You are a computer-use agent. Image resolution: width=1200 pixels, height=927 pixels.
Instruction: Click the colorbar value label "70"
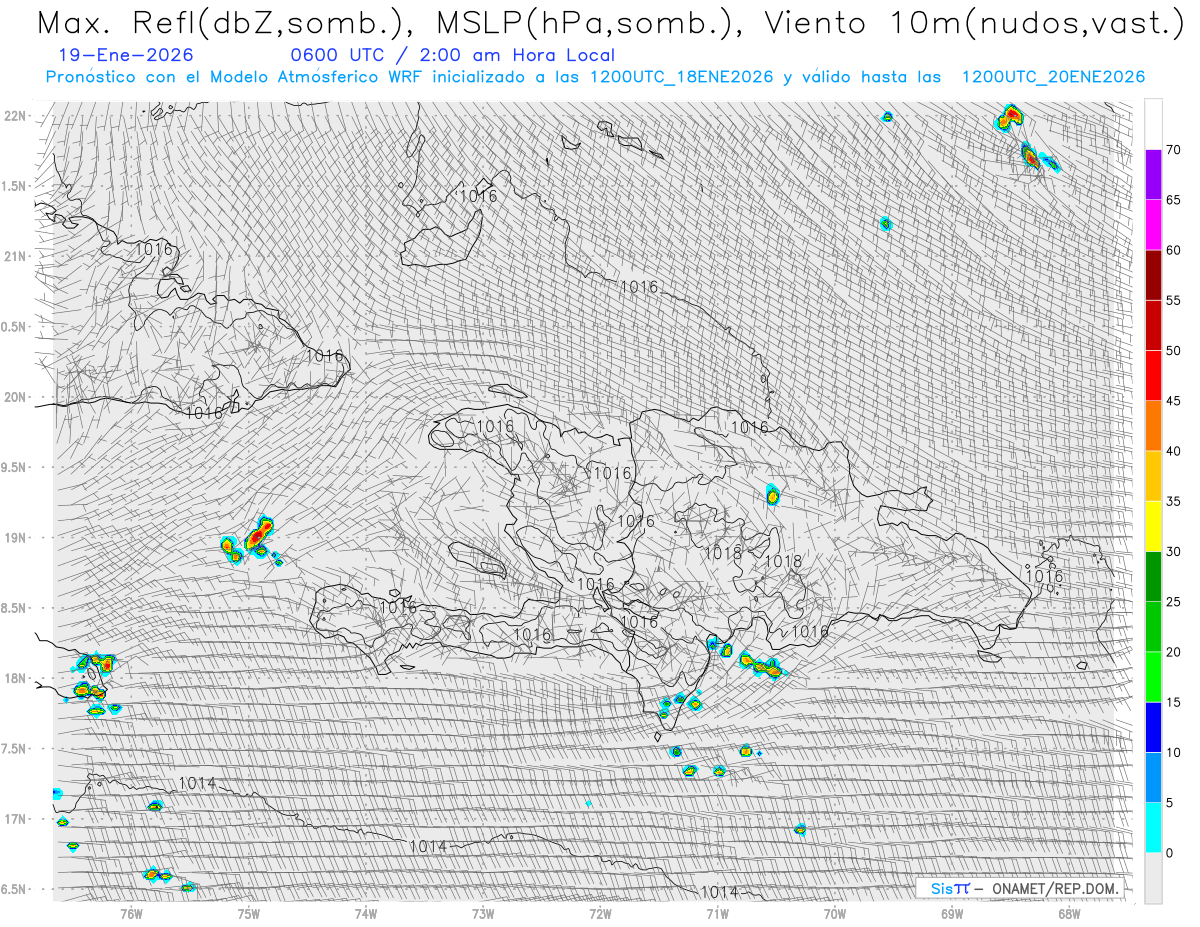pos(1174,150)
